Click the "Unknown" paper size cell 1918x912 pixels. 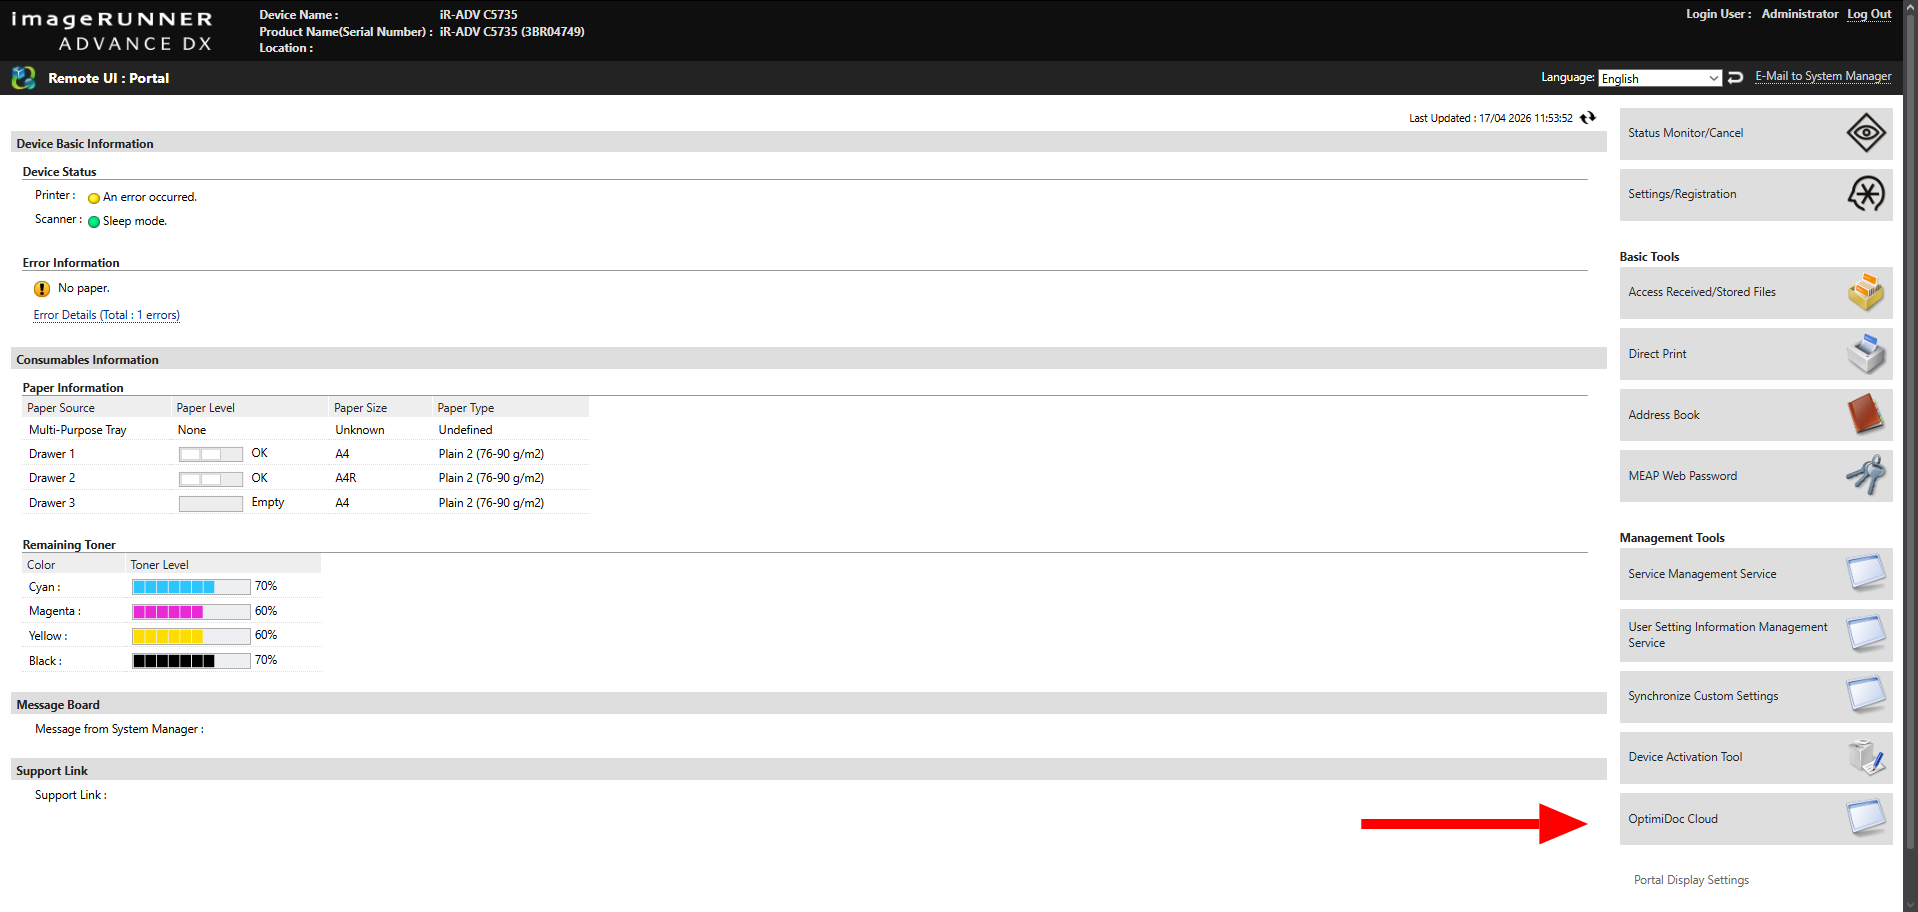coord(360,430)
